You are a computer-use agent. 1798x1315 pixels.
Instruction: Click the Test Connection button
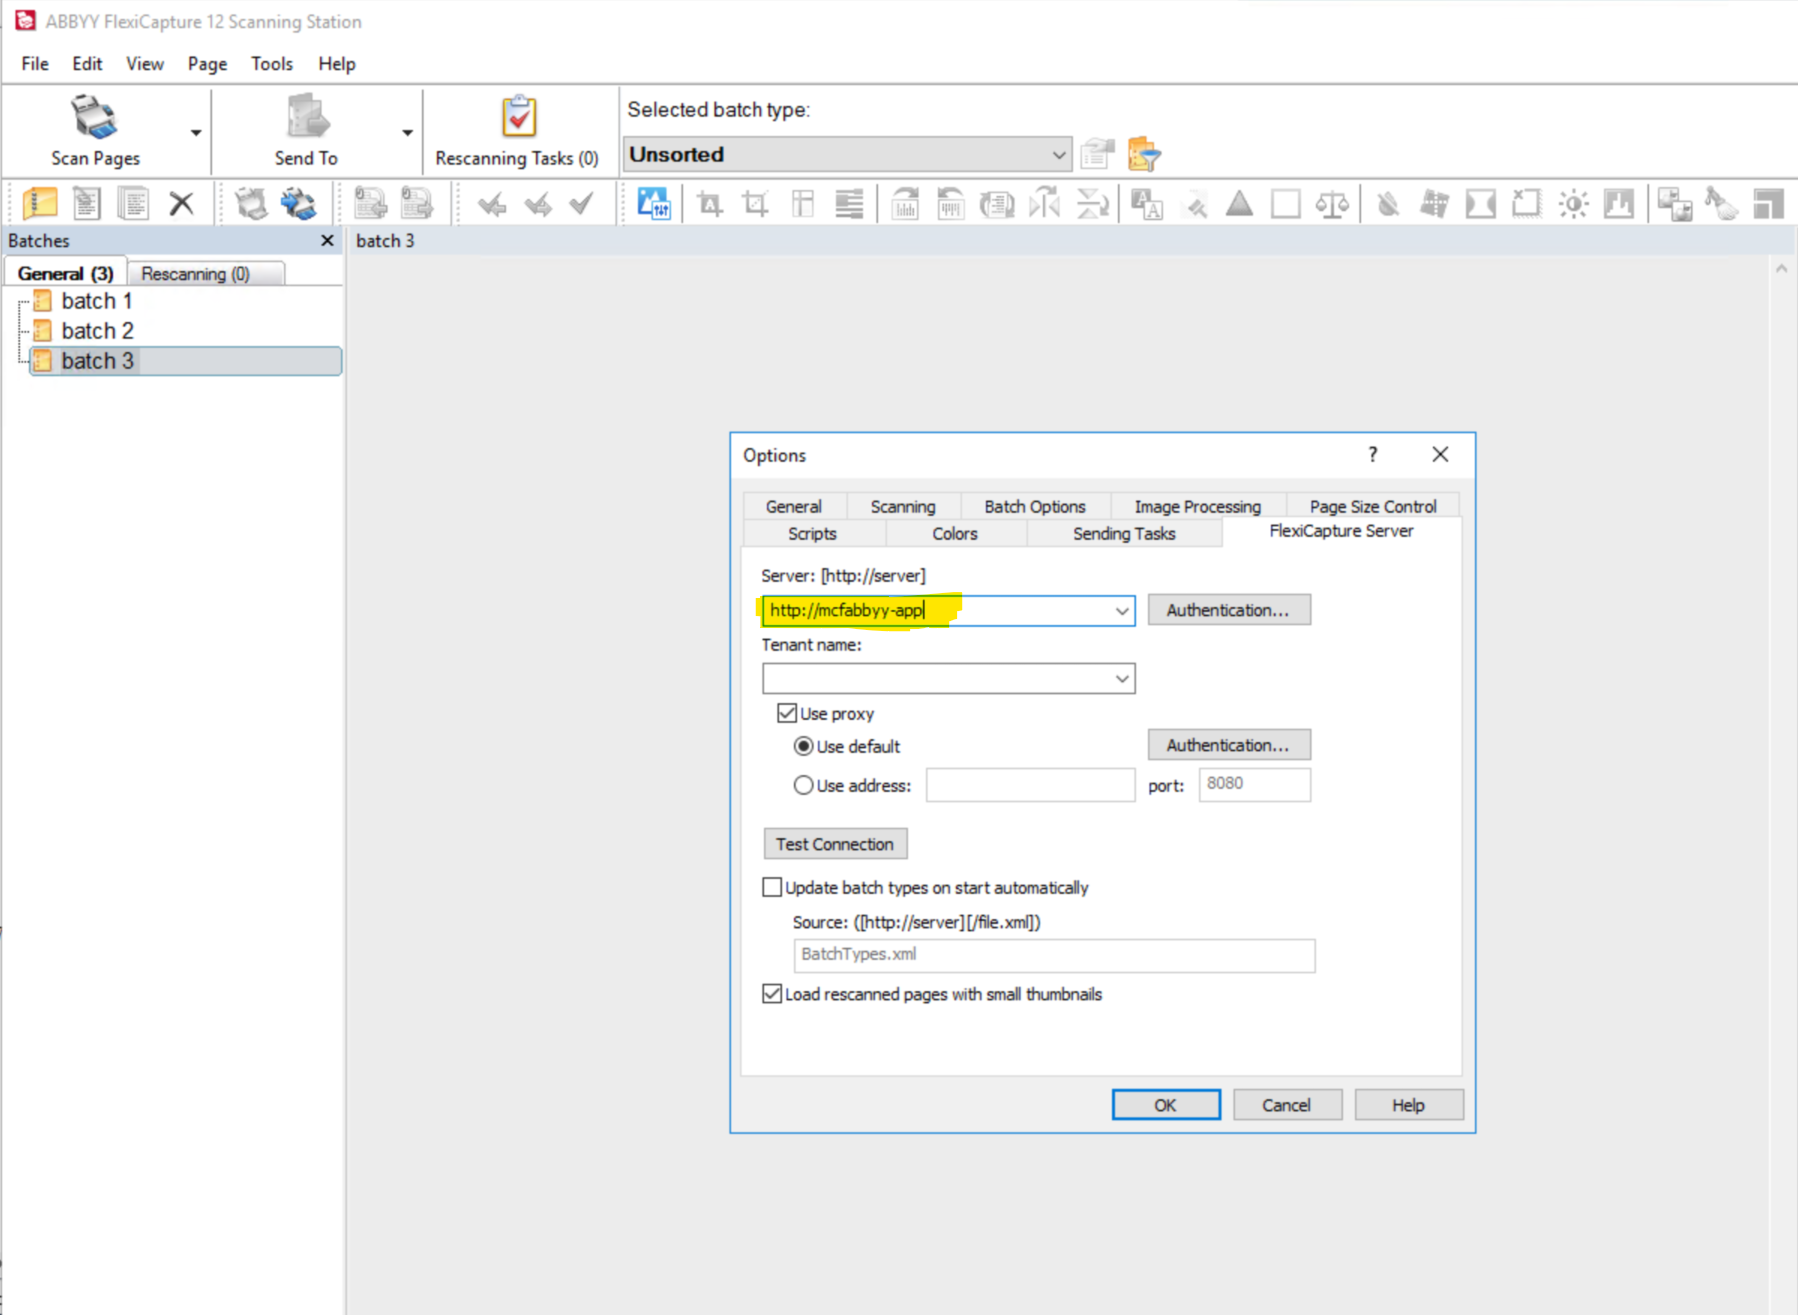[x=835, y=843]
